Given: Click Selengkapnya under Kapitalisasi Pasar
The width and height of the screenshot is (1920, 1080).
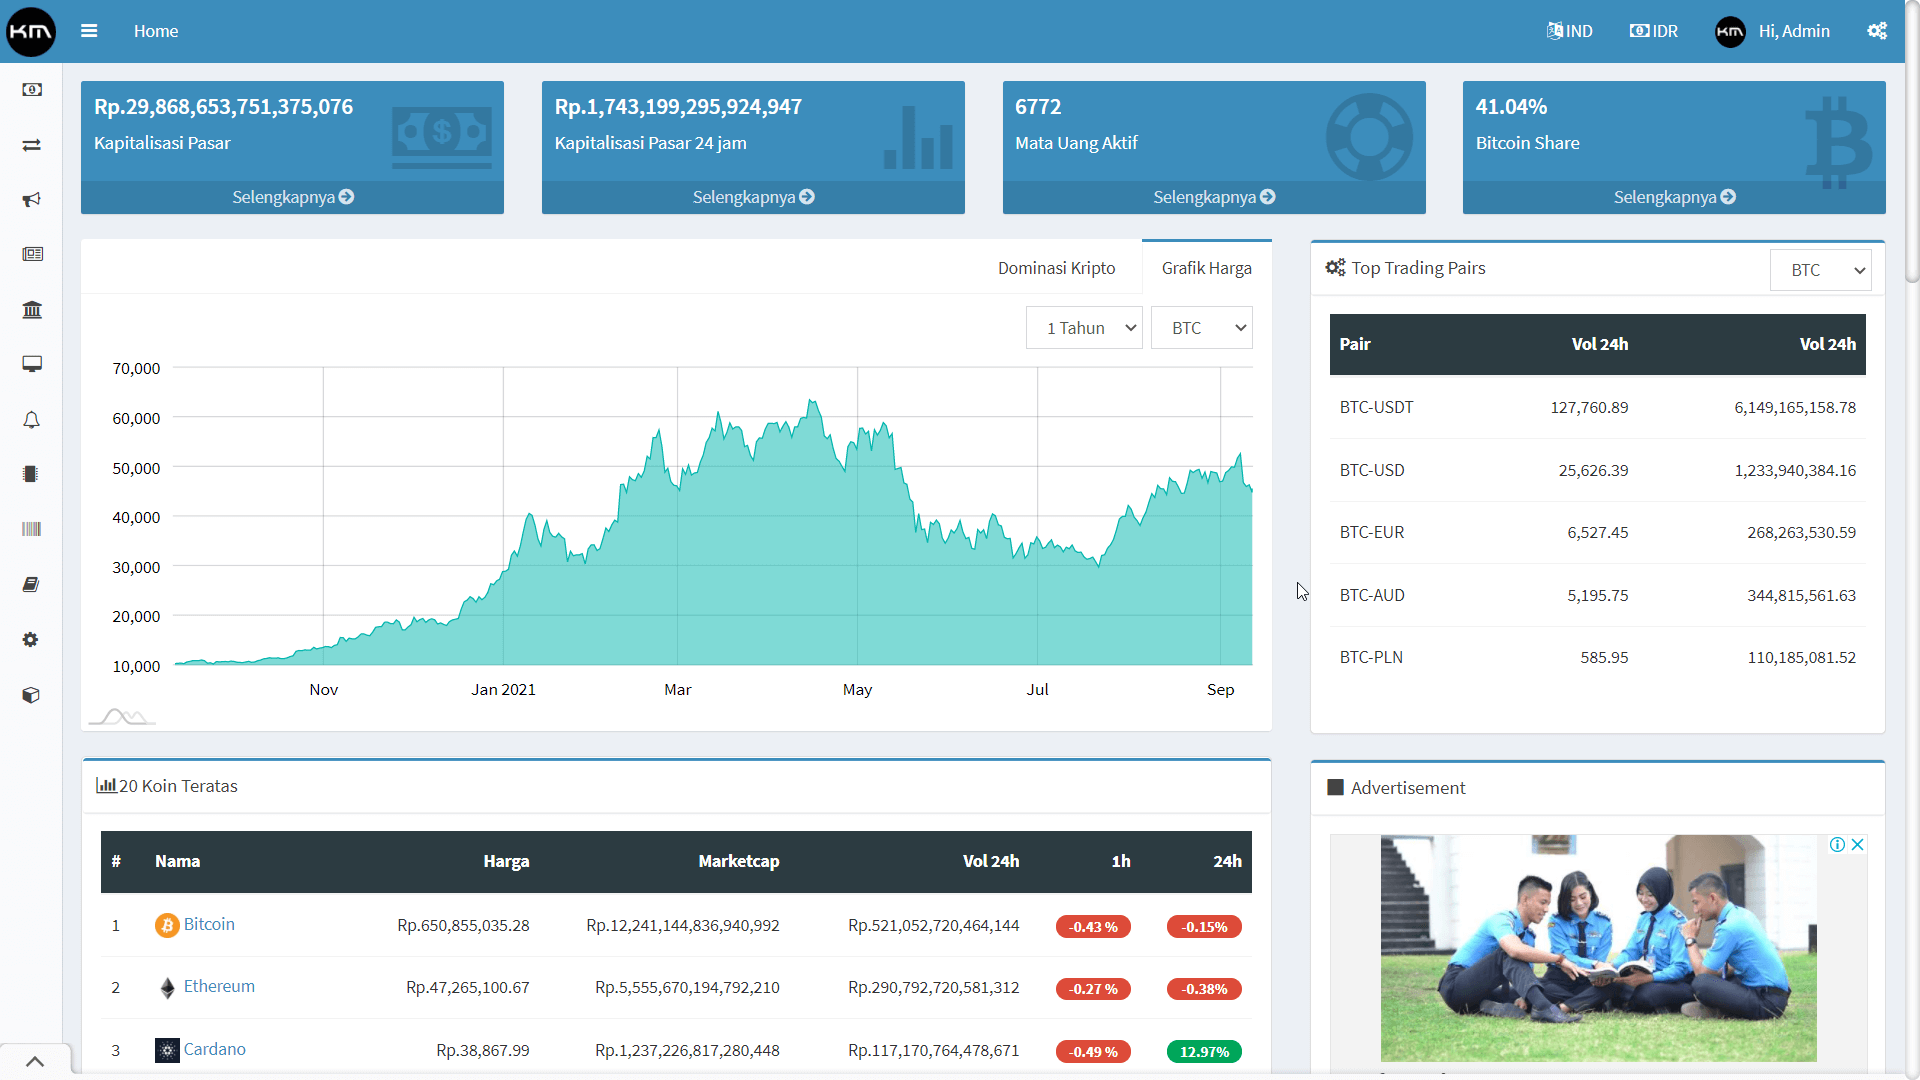Looking at the screenshot, I should pos(291,196).
